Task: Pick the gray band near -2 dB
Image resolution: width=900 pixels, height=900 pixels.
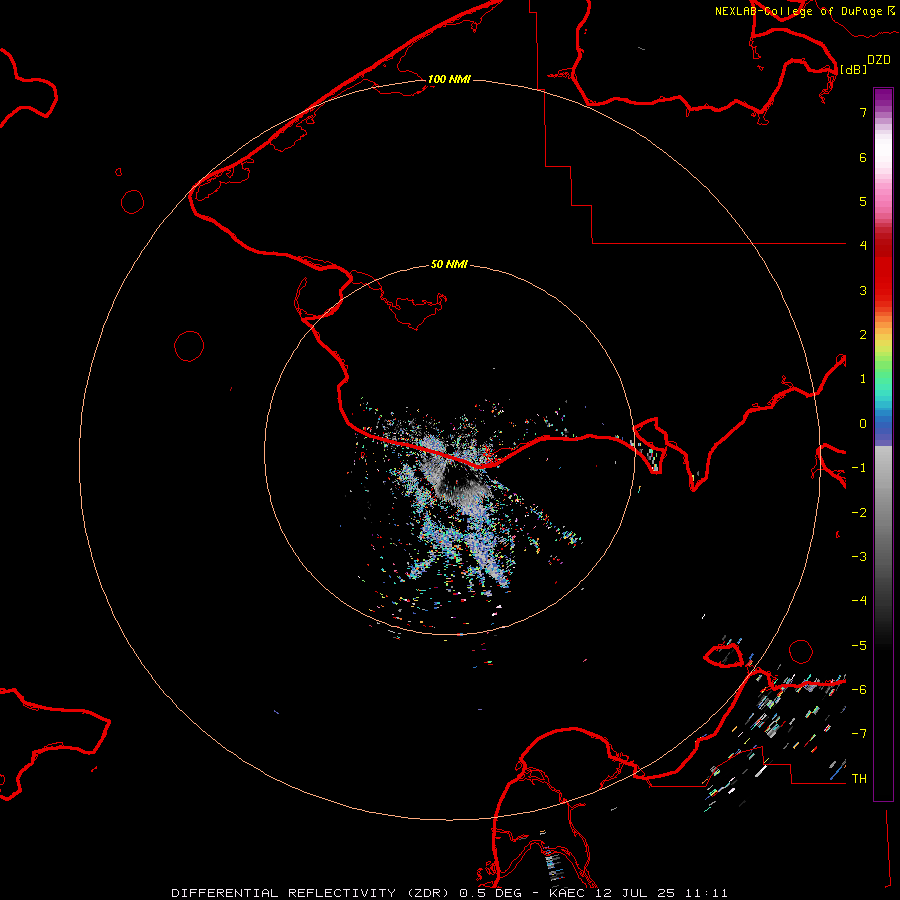Action: coord(883,513)
